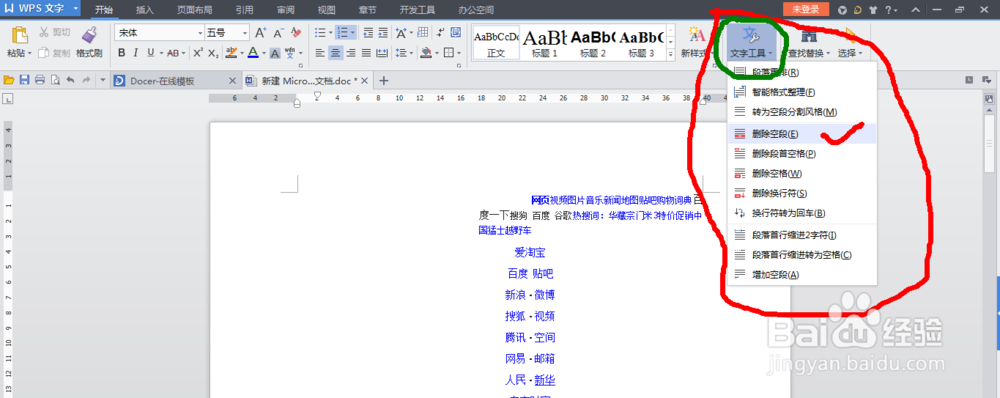Image resolution: width=1000 pixels, height=398 pixels.
Task: Click the Save disk icon in quick toolbar
Action: click(x=24, y=80)
